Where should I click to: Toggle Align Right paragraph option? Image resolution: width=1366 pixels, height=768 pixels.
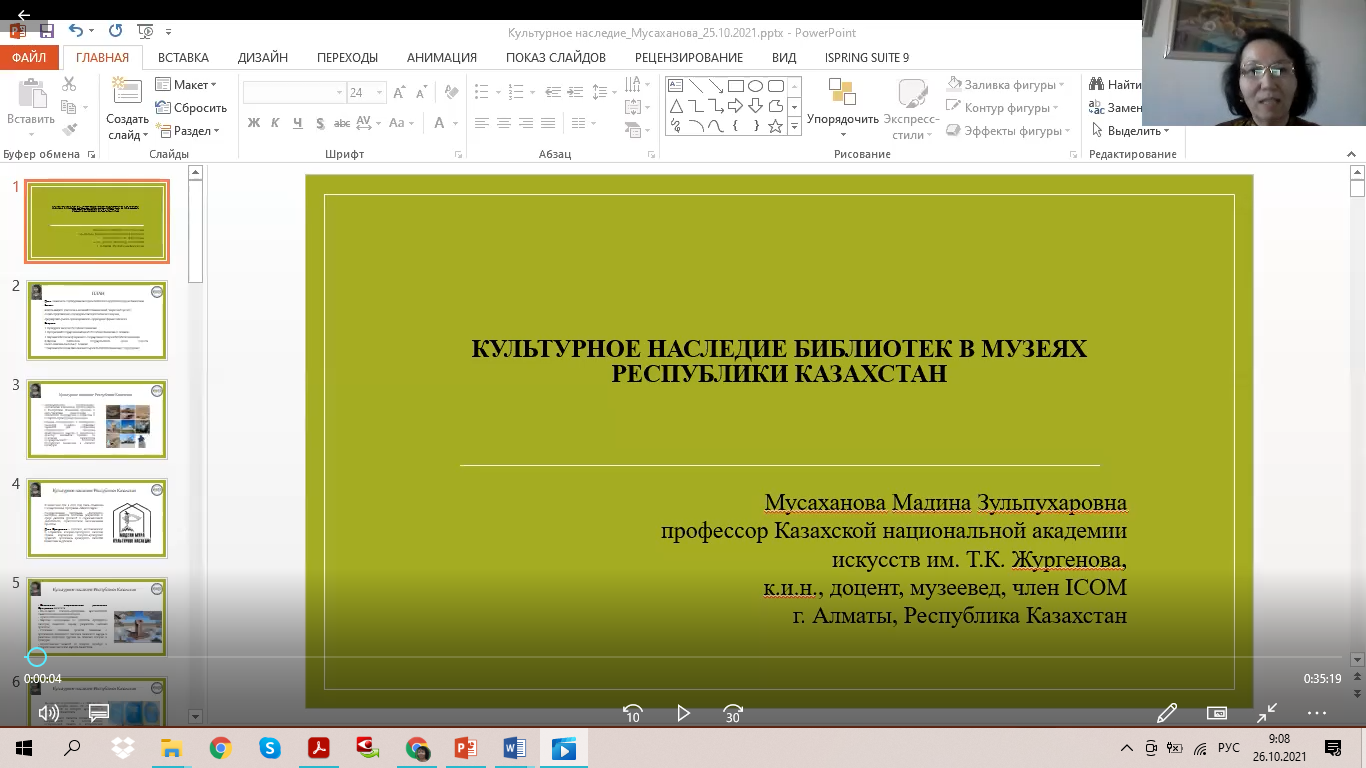click(x=525, y=123)
